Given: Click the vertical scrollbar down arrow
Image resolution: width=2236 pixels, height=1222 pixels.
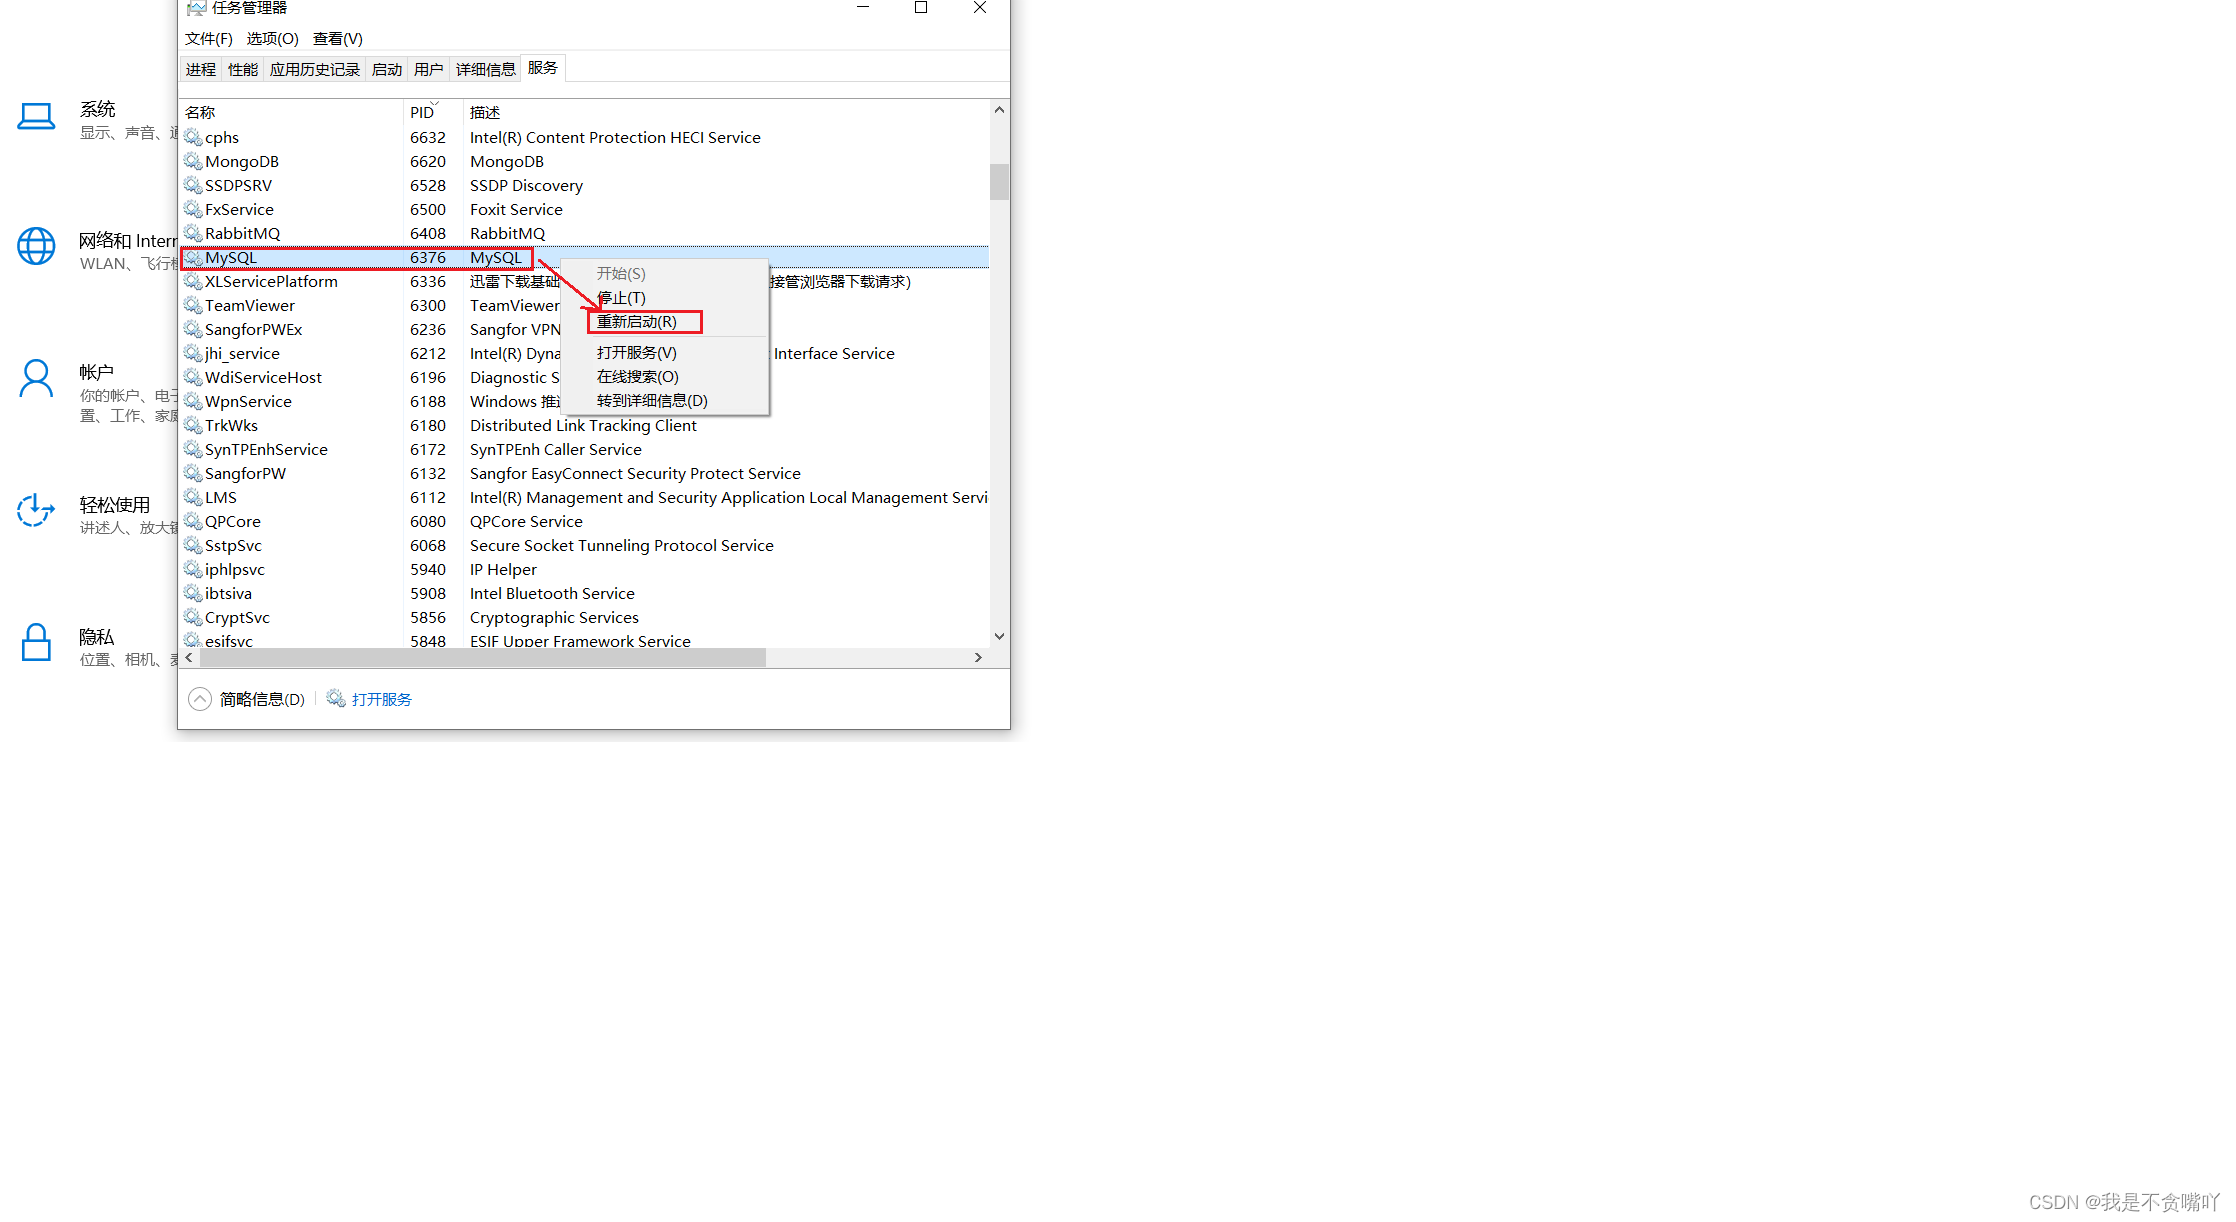Looking at the screenshot, I should click(999, 636).
